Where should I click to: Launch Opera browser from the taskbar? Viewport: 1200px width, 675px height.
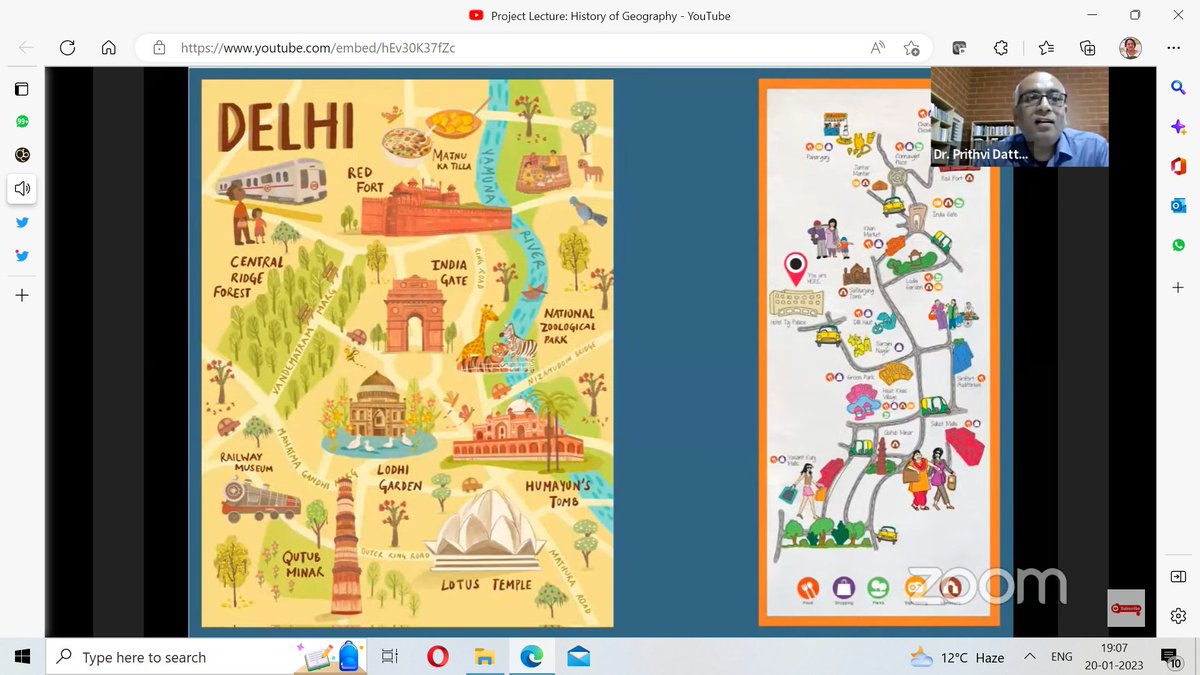437,657
